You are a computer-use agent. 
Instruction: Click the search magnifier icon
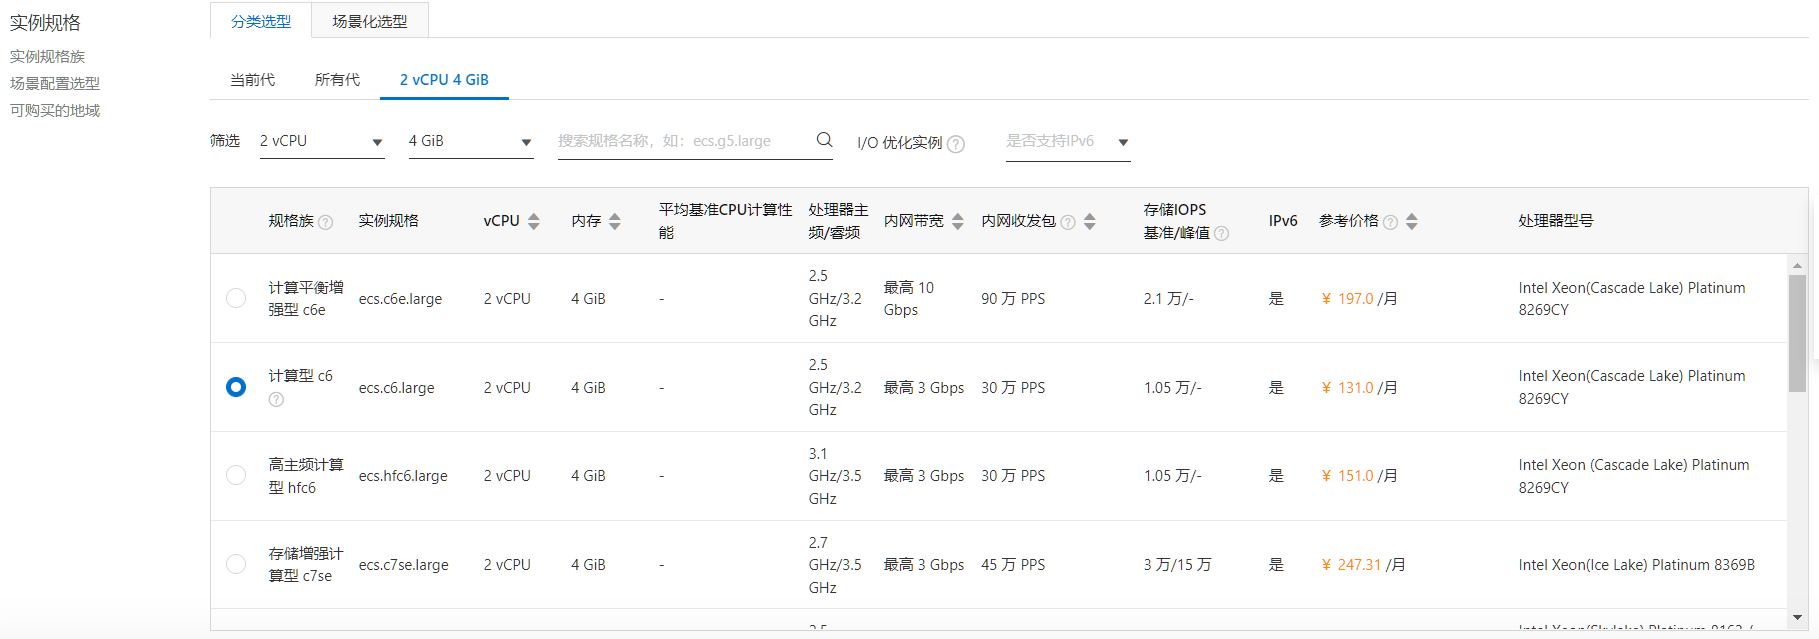pos(824,140)
